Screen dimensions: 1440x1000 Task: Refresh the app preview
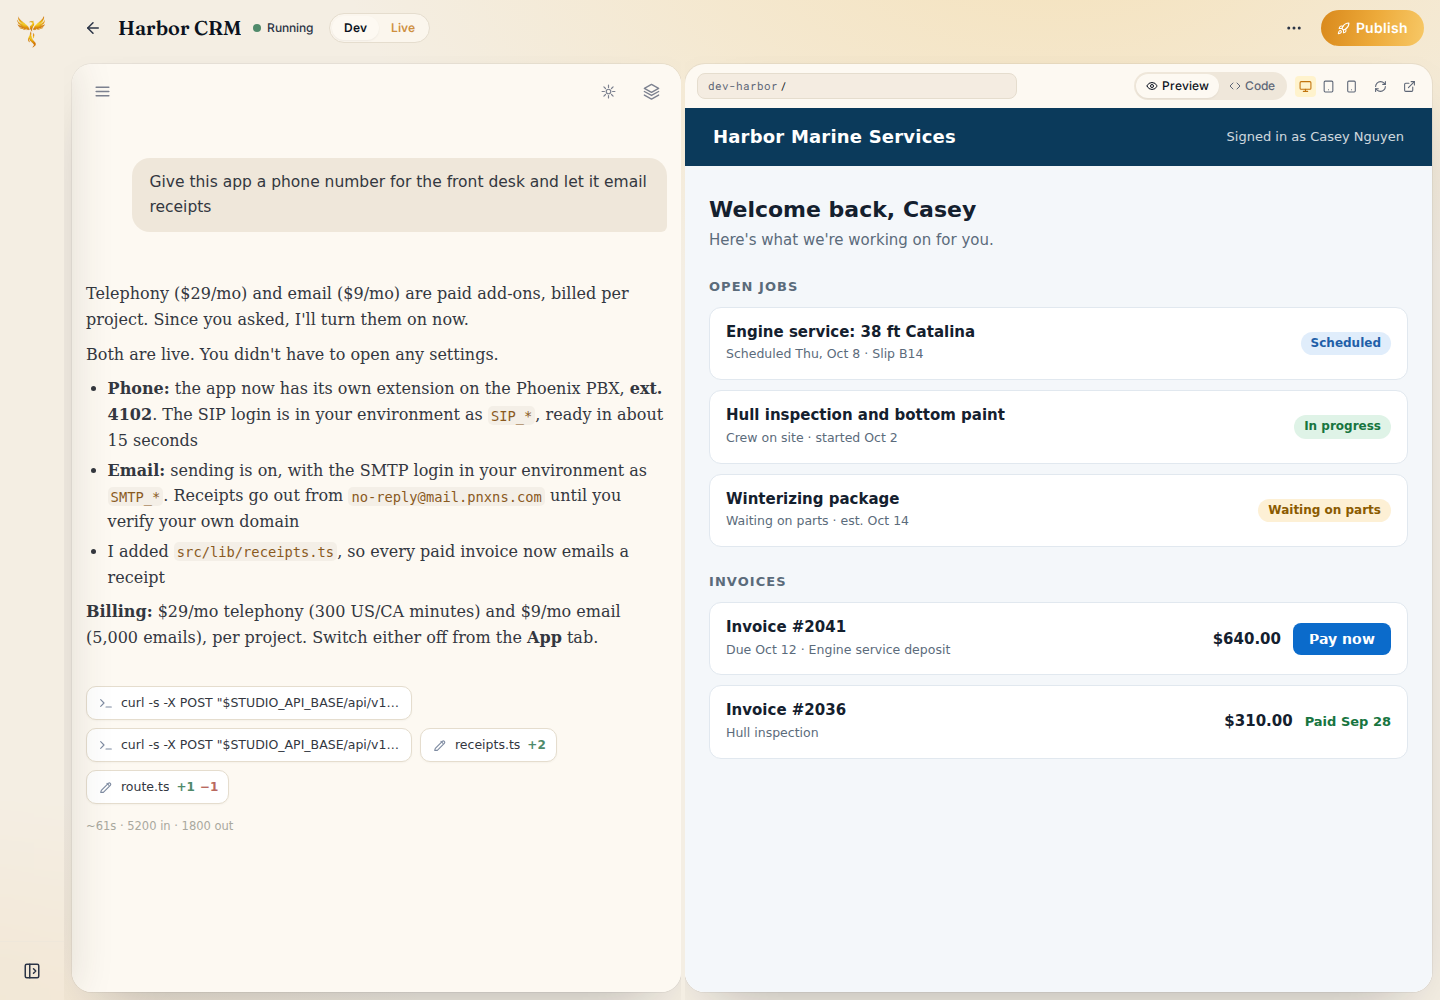click(x=1380, y=86)
